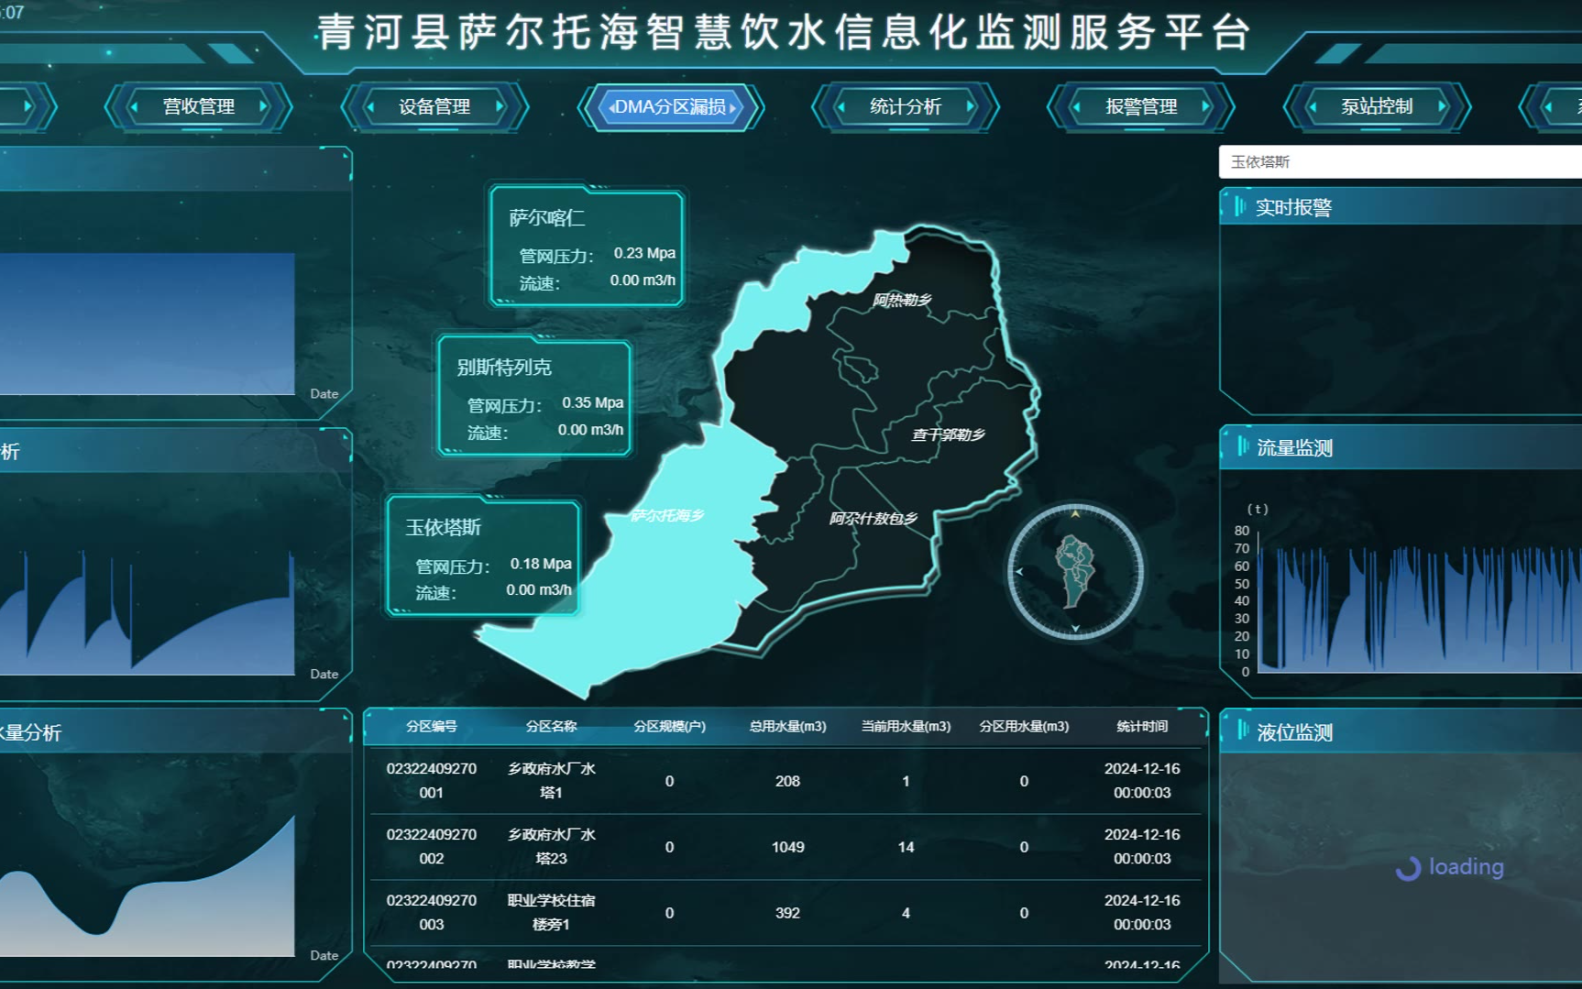Click the 玉依塔斯 search input field
The width and height of the screenshot is (1582, 989).
pyautogui.click(x=1400, y=162)
